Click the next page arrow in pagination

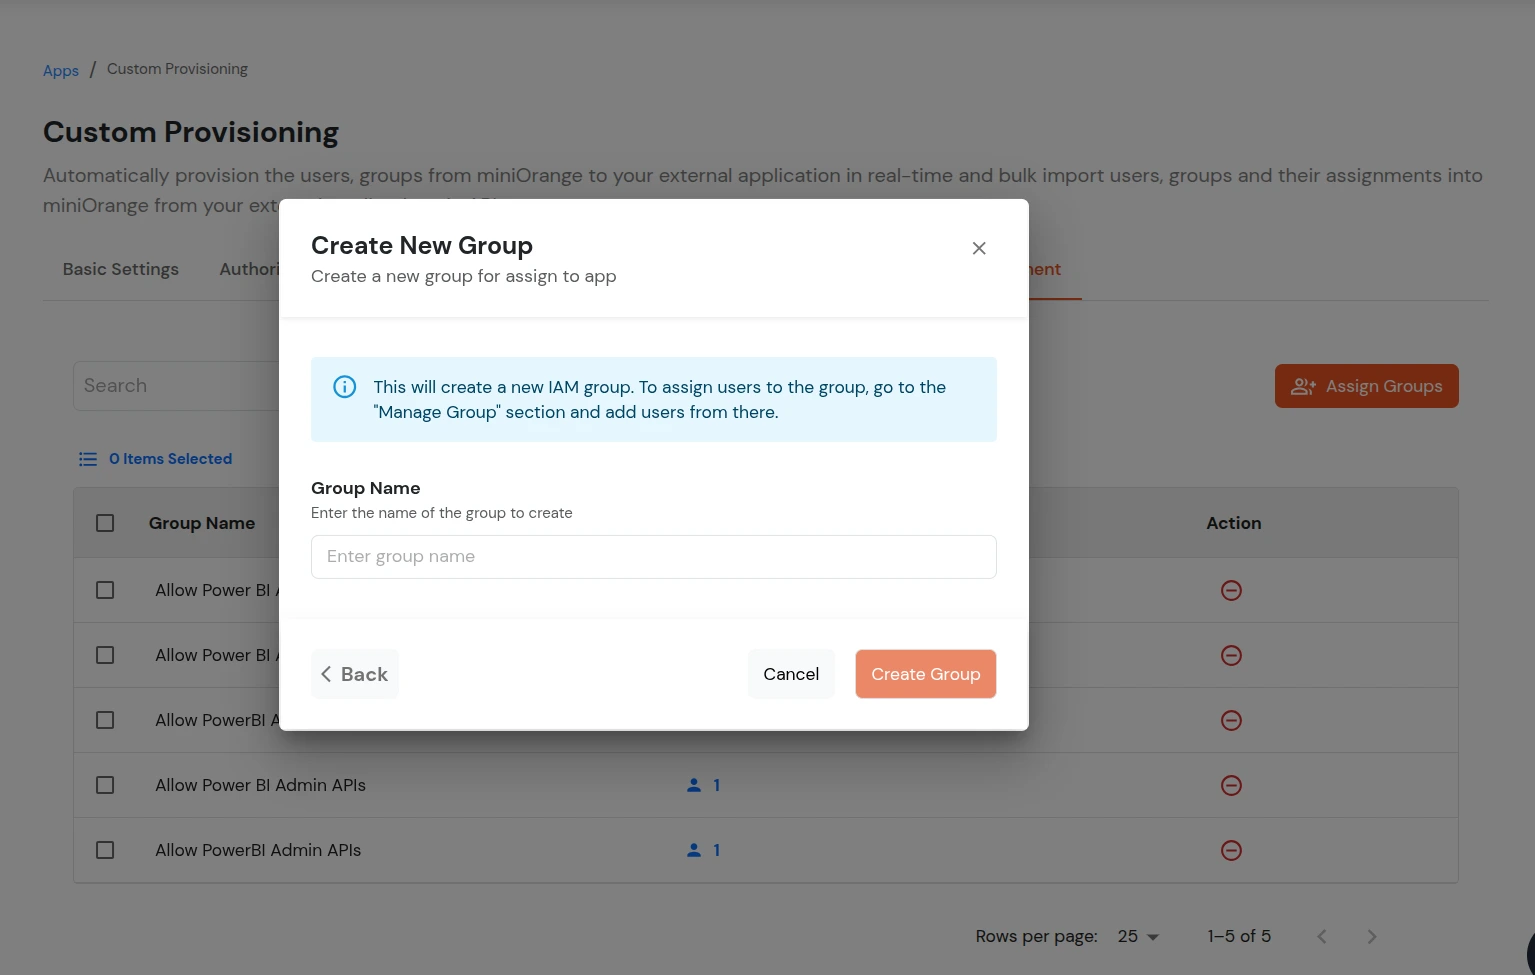click(1371, 936)
